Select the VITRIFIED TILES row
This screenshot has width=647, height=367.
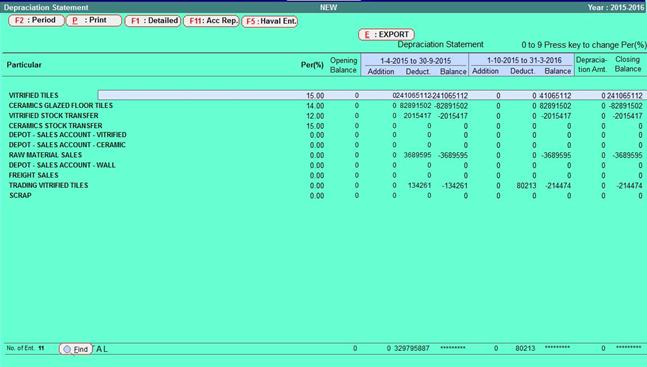[x=325, y=95]
